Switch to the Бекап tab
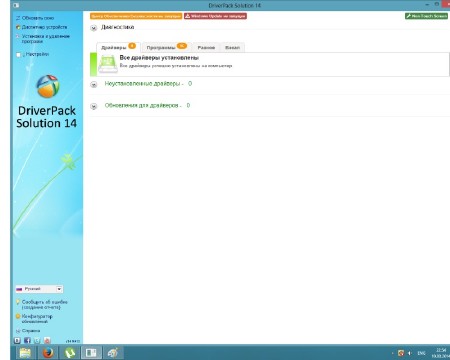Viewport: 450px width, 360px height. pos(232,47)
